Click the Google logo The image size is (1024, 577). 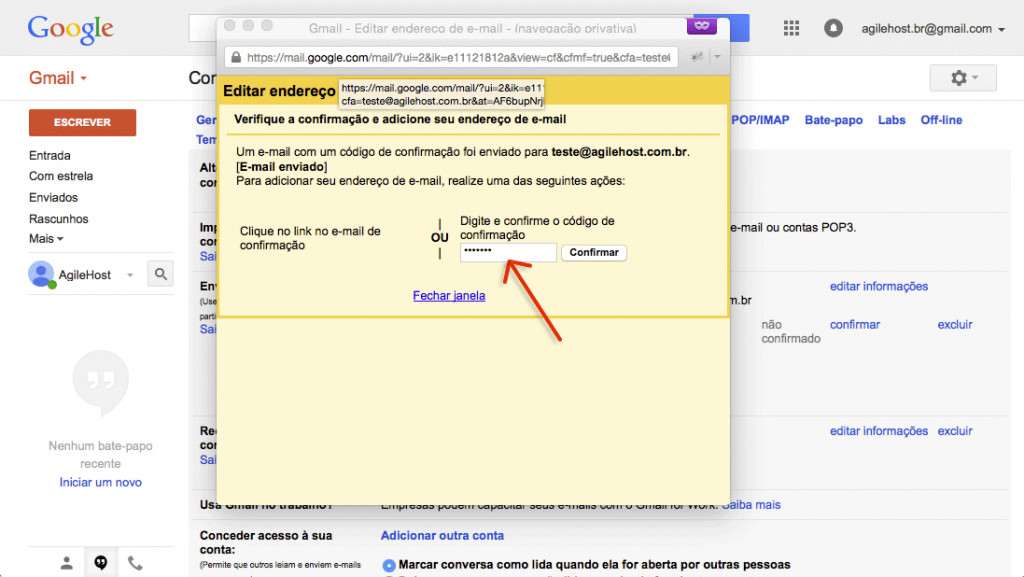(x=71, y=29)
